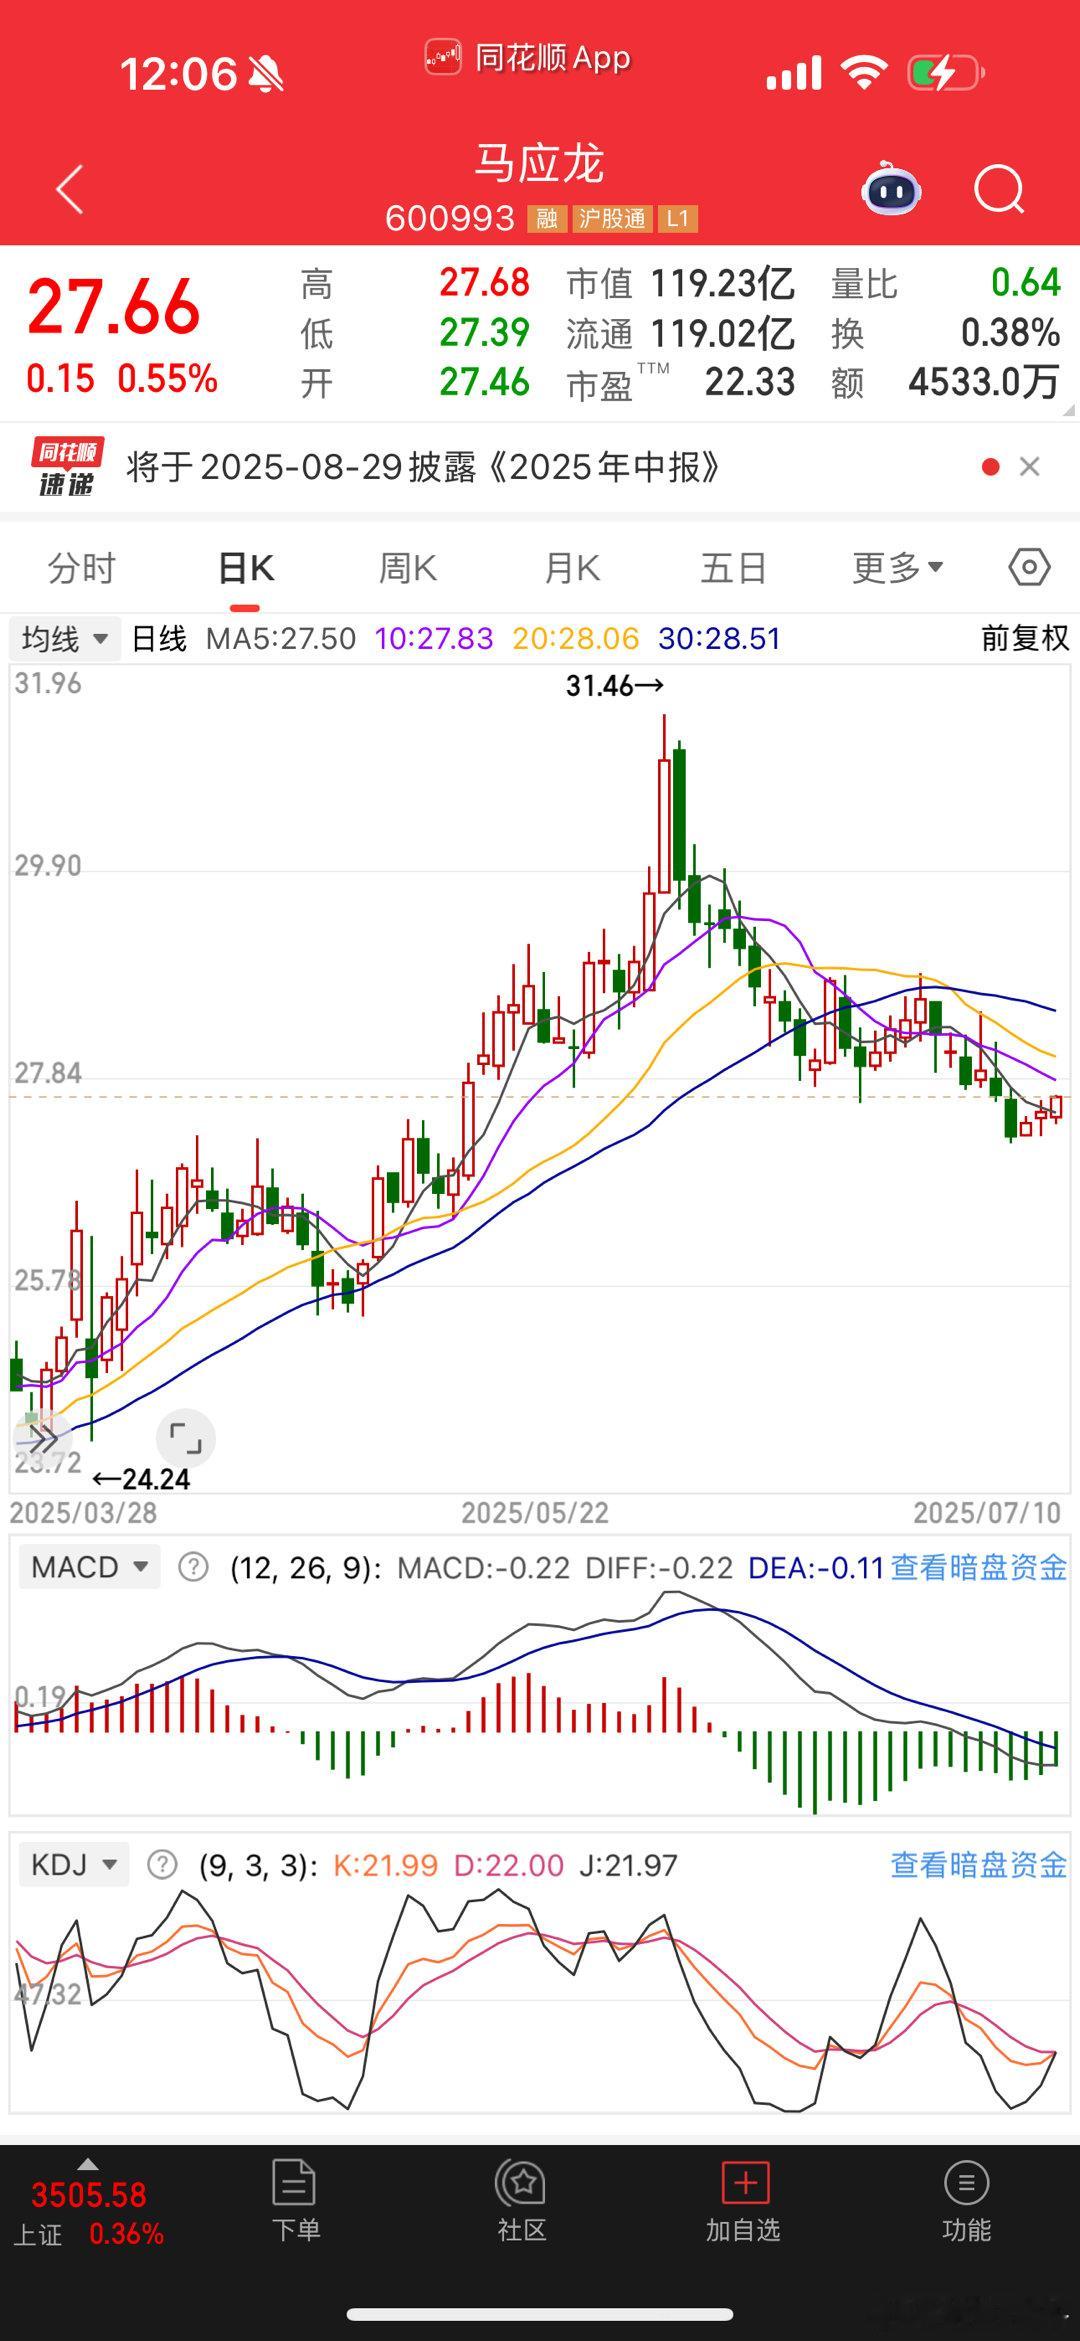
Task: Expand the MACD indicator dropdown
Action: coord(89,1567)
